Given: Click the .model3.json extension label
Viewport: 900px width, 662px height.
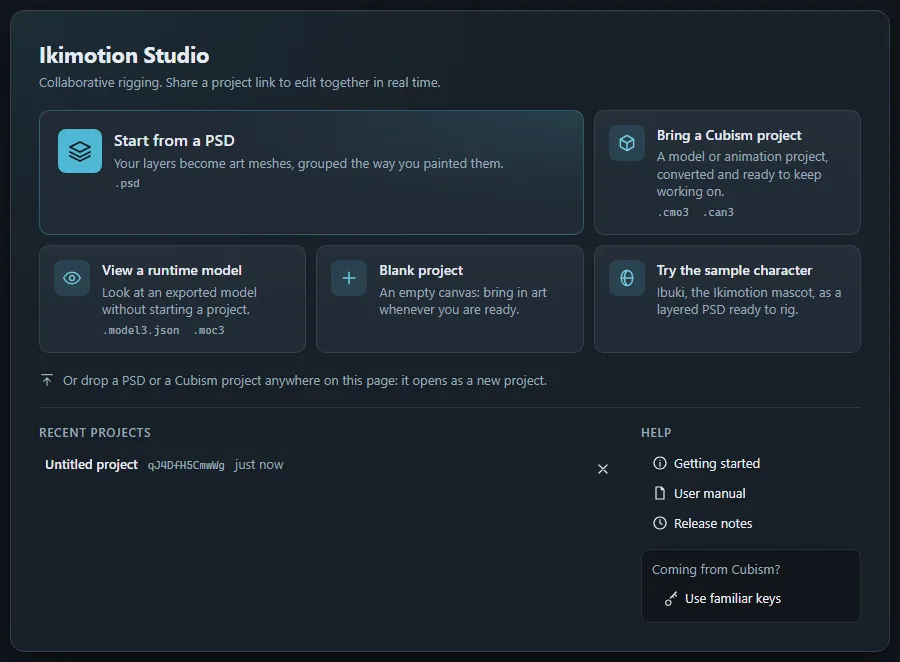Looking at the screenshot, I should [x=141, y=330].
